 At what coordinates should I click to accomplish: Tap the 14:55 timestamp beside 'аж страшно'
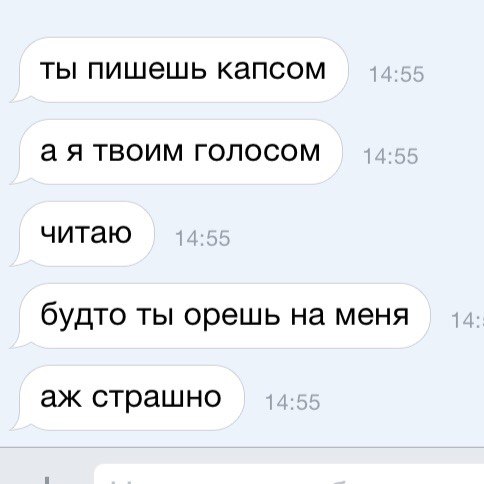tap(292, 402)
